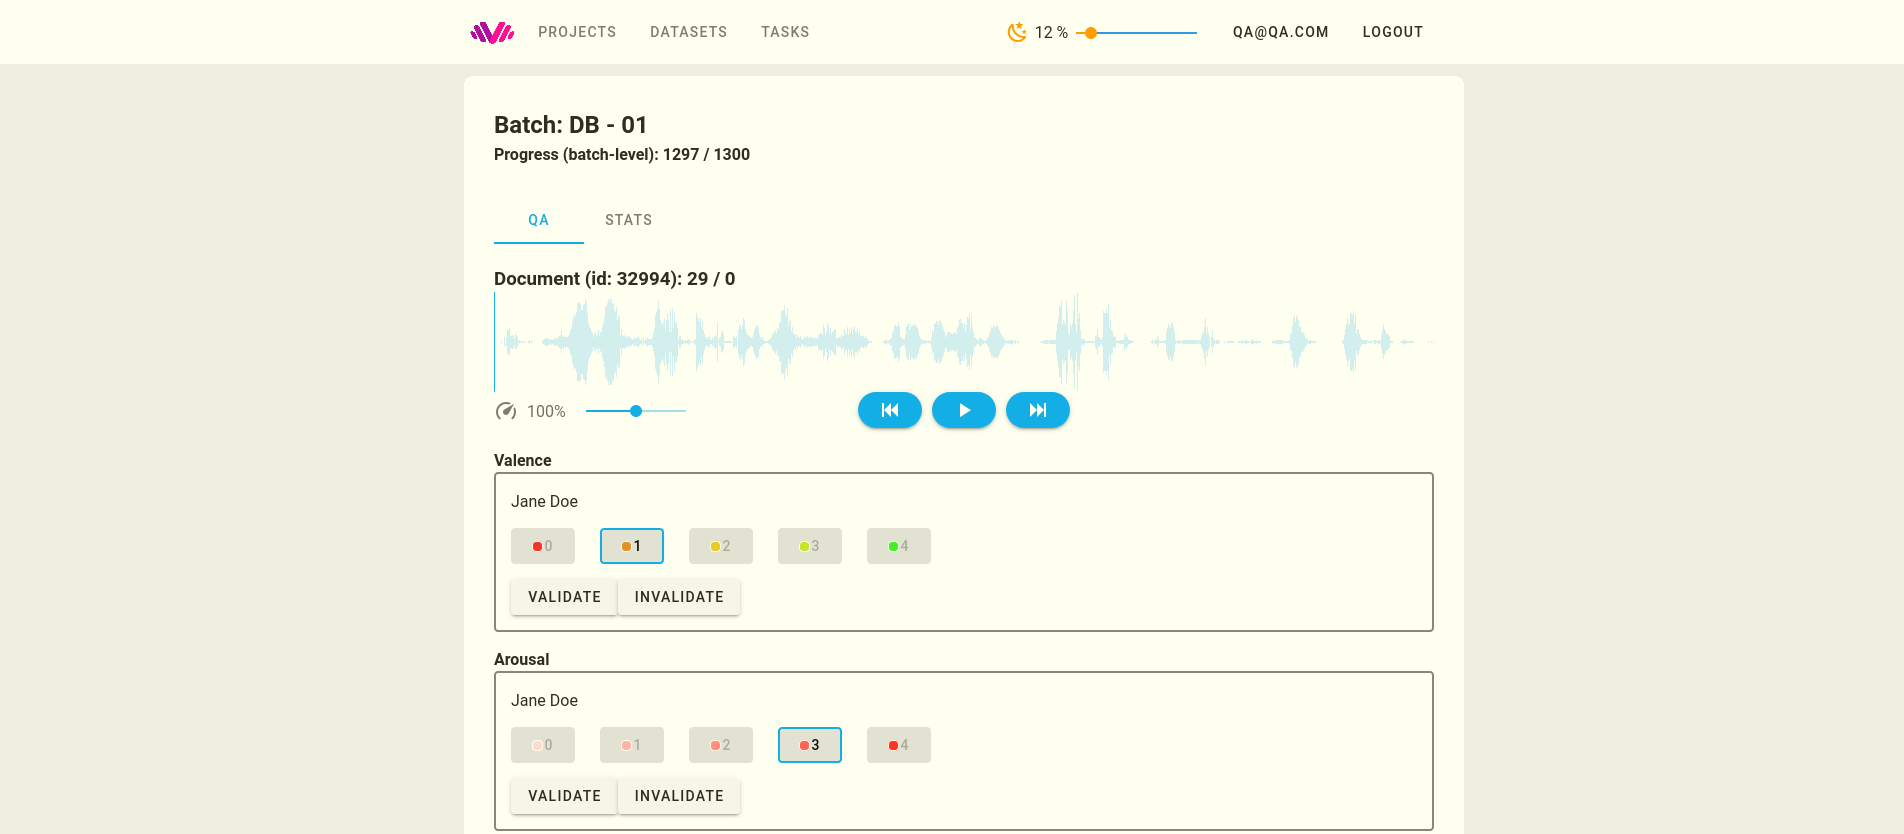Select Arousal rating 4
This screenshot has height=834, width=1904.
pos(899,745)
